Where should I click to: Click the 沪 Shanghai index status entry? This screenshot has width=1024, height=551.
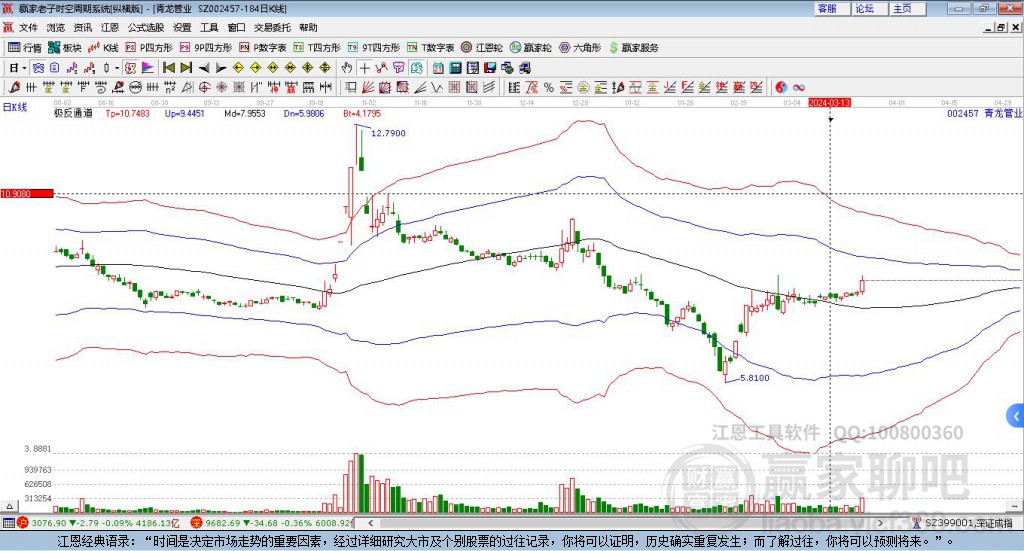pyautogui.click(x=98, y=523)
